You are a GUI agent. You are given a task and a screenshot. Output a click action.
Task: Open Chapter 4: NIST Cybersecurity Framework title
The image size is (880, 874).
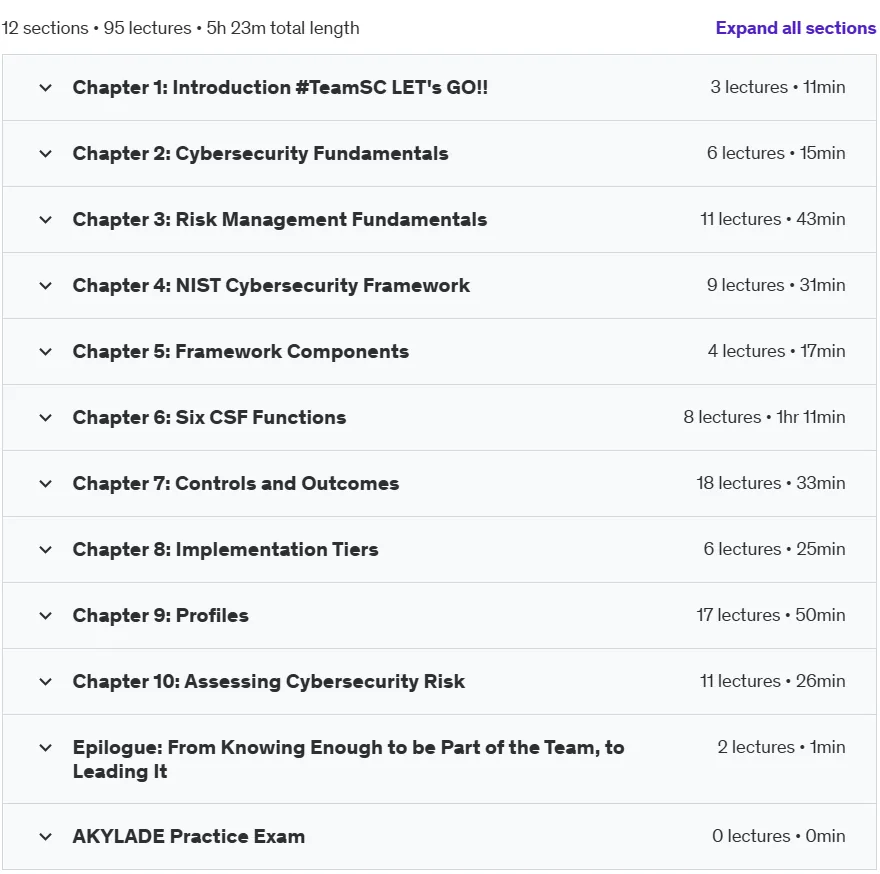point(271,286)
